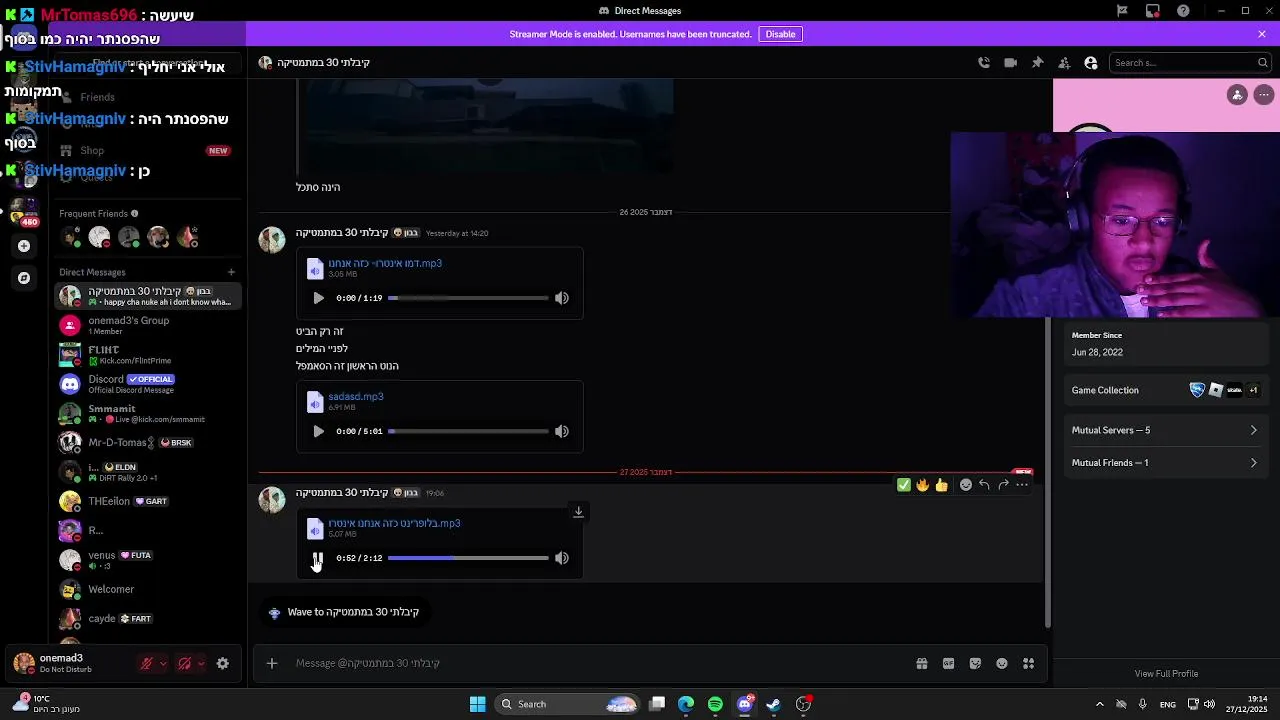Open User Settings gear
This screenshot has height=720, width=1280.
(223, 663)
